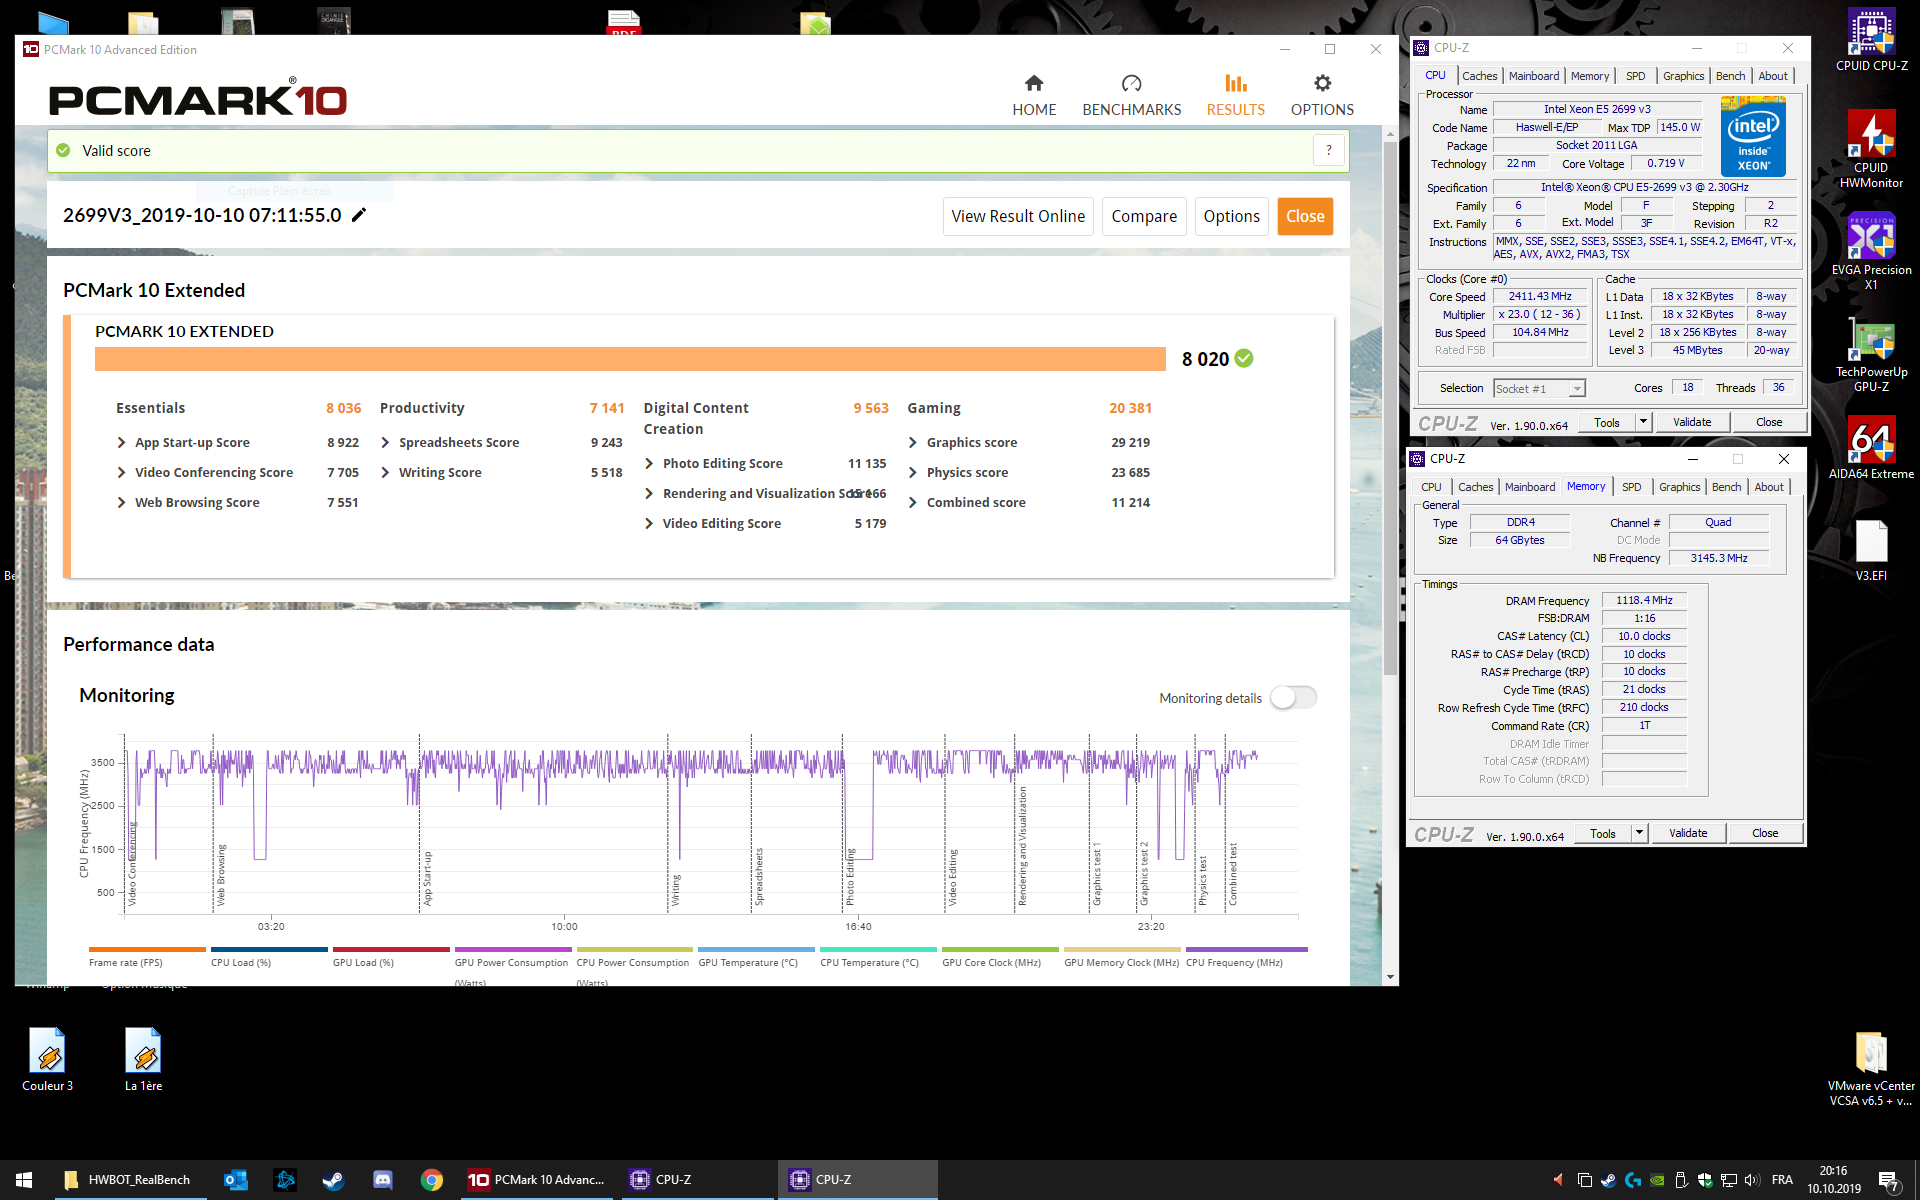The width and height of the screenshot is (1920, 1200).
Task: Open Google Chrome from taskbar
Action: point(431,1180)
